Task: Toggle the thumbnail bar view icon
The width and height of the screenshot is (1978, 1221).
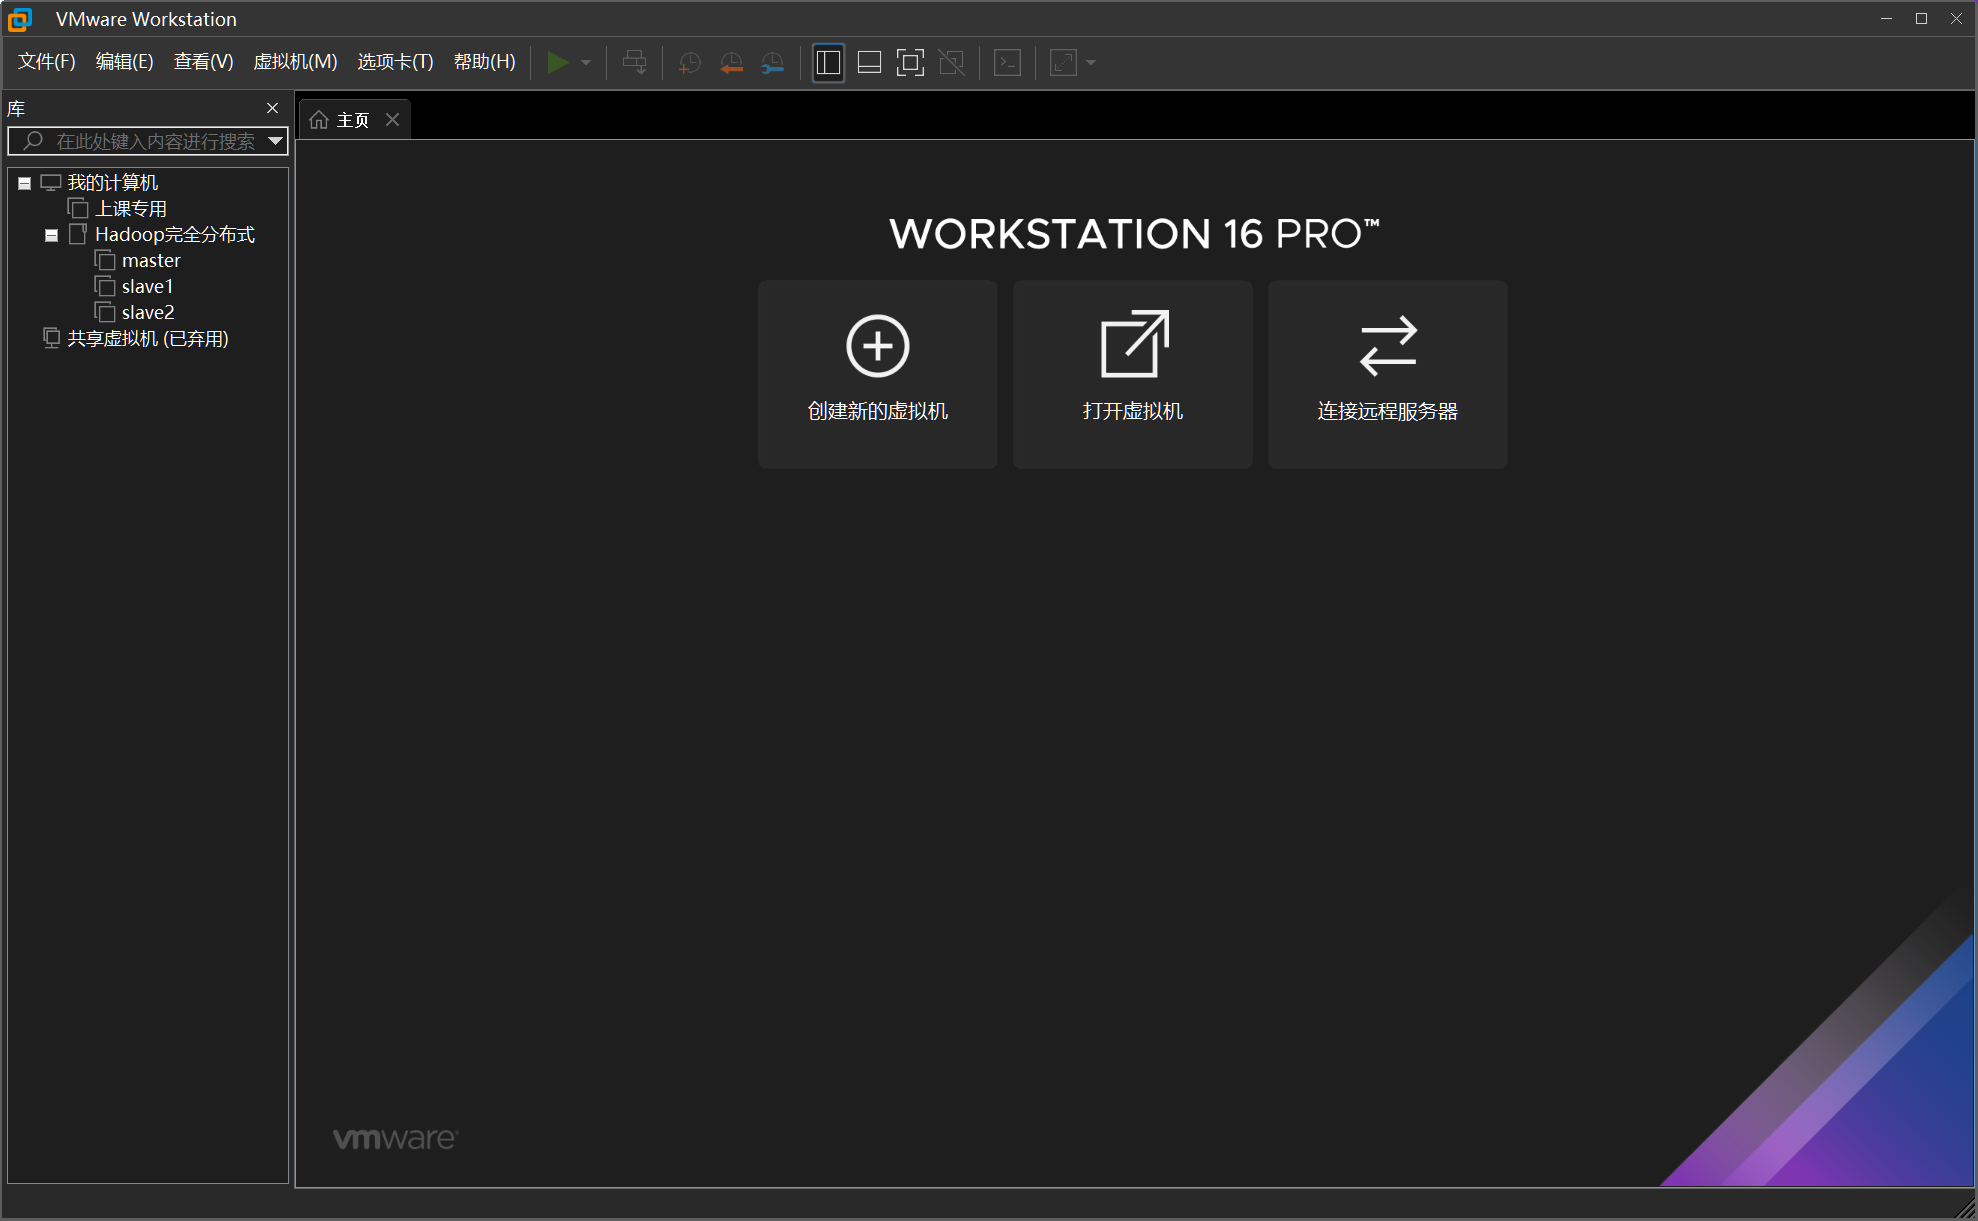Action: pos(869,63)
